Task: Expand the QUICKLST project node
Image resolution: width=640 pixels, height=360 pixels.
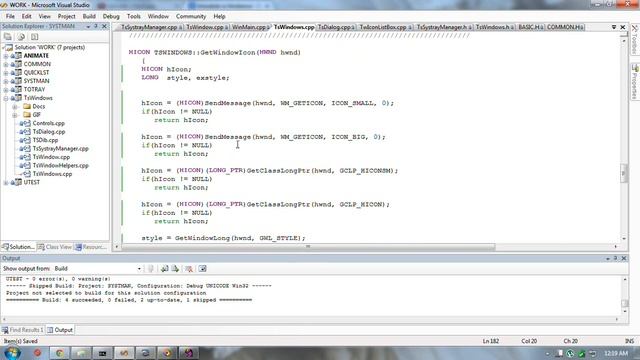Action: (6, 73)
